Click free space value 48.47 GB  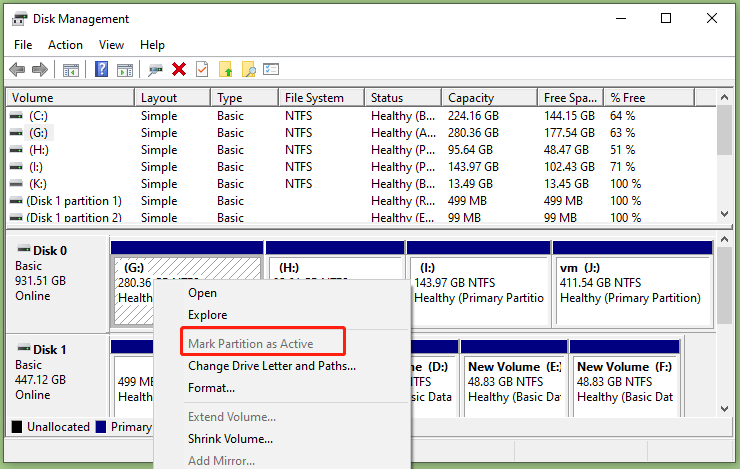tap(566, 150)
